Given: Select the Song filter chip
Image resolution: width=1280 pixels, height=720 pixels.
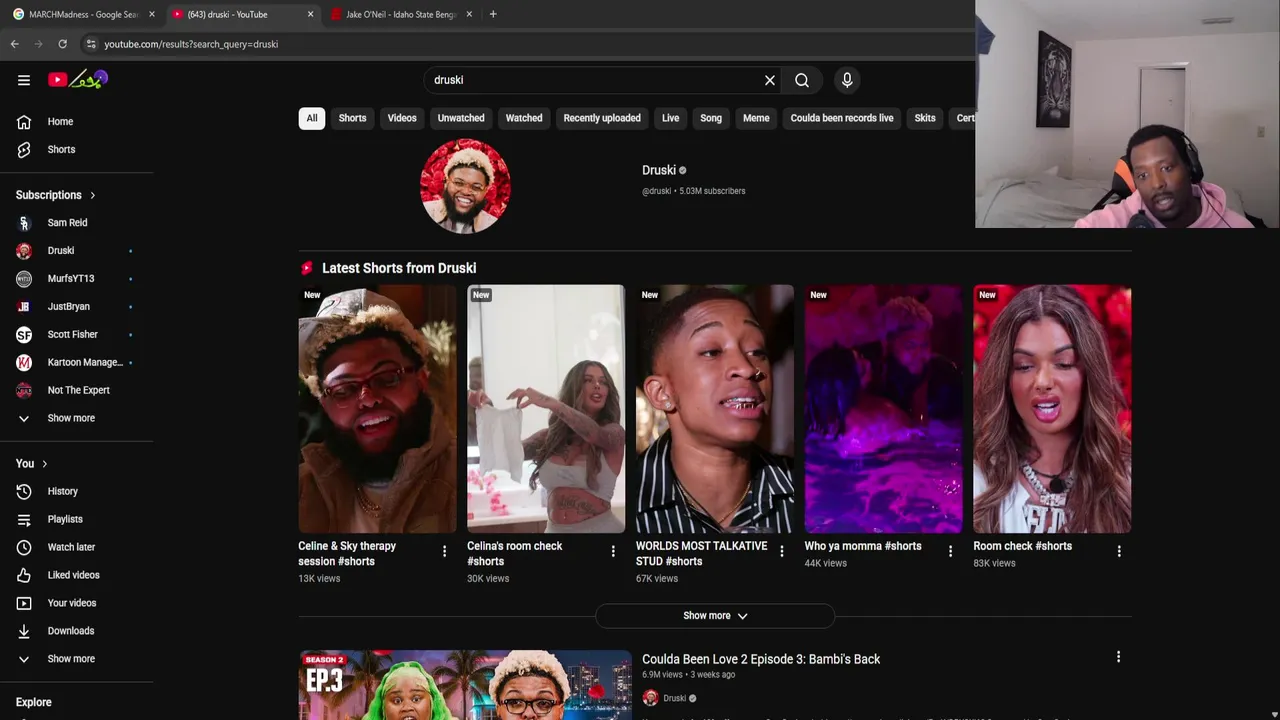Looking at the screenshot, I should 711,118.
